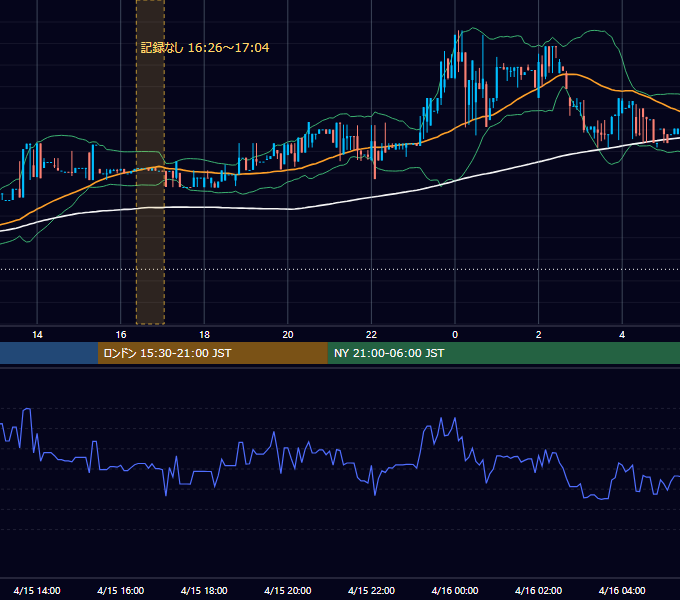
Task: Click the '4/15 22:00' date label
Action: [x=371, y=590]
